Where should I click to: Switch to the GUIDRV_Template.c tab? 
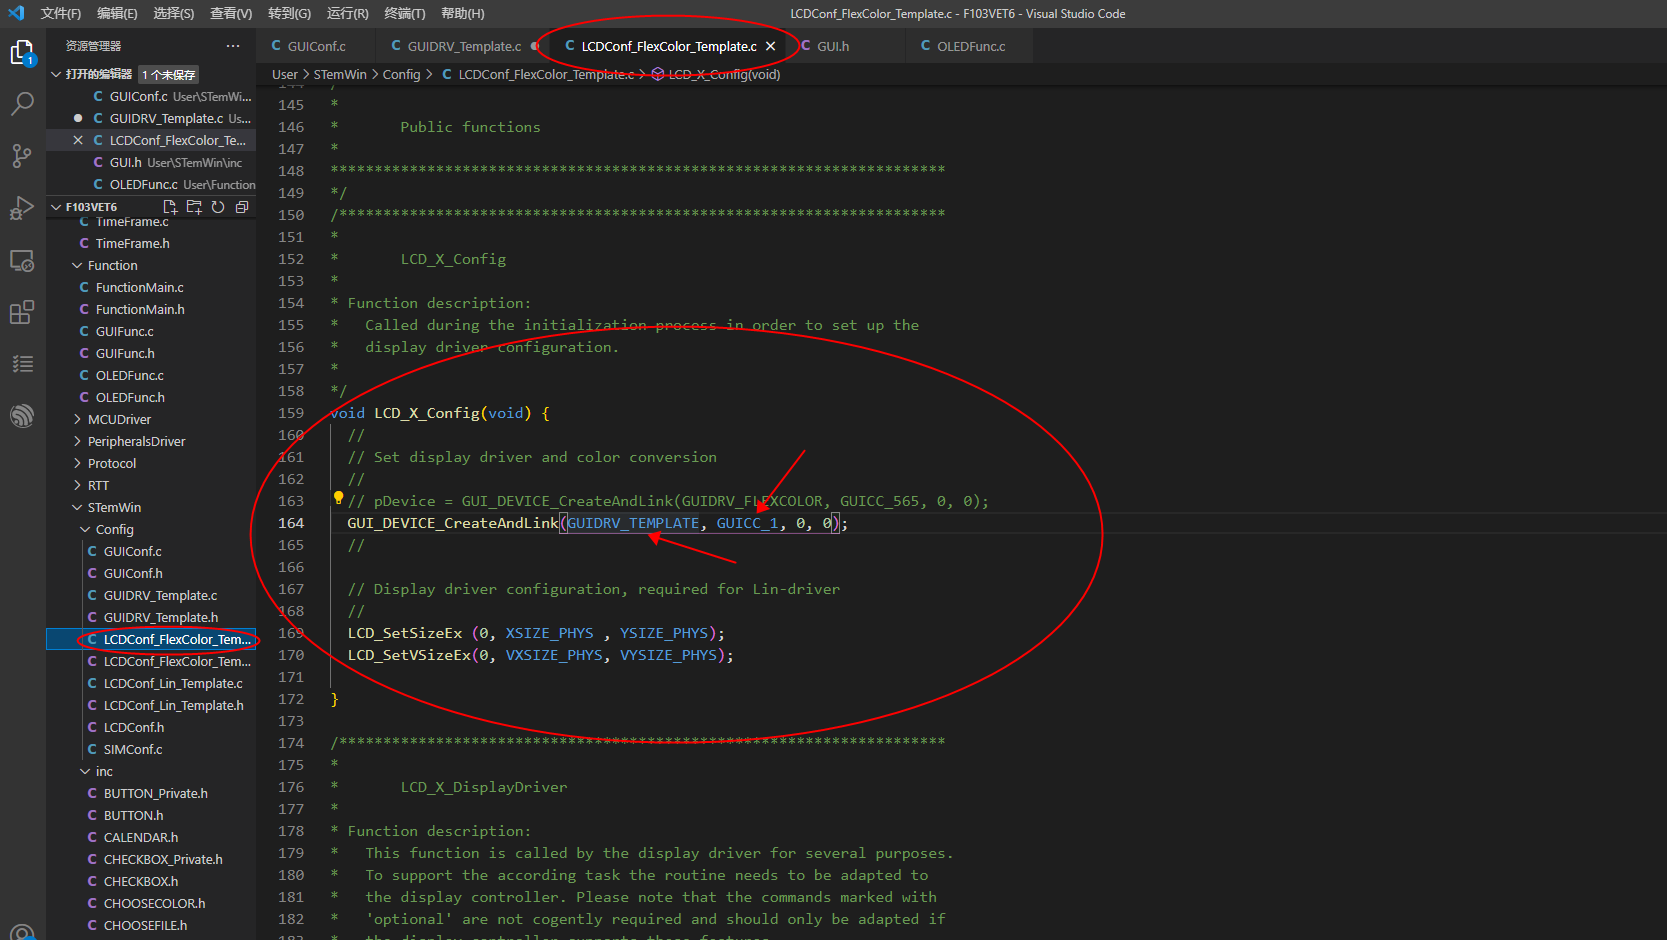pyautogui.click(x=463, y=46)
